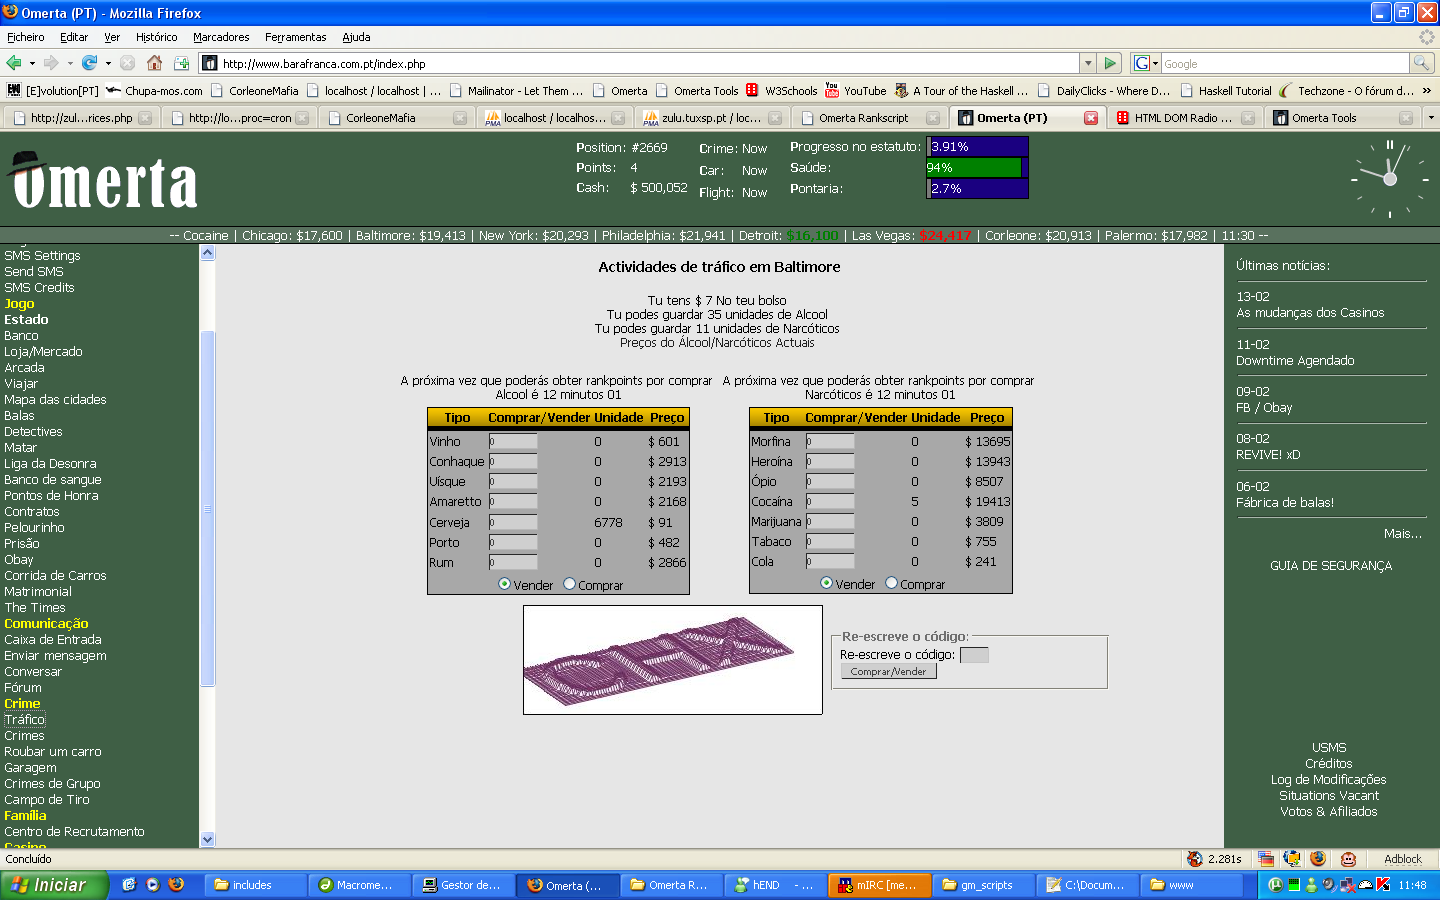Click the Kaspersky icon in system tray
1440x900 pixels.
click(1383, 885)
